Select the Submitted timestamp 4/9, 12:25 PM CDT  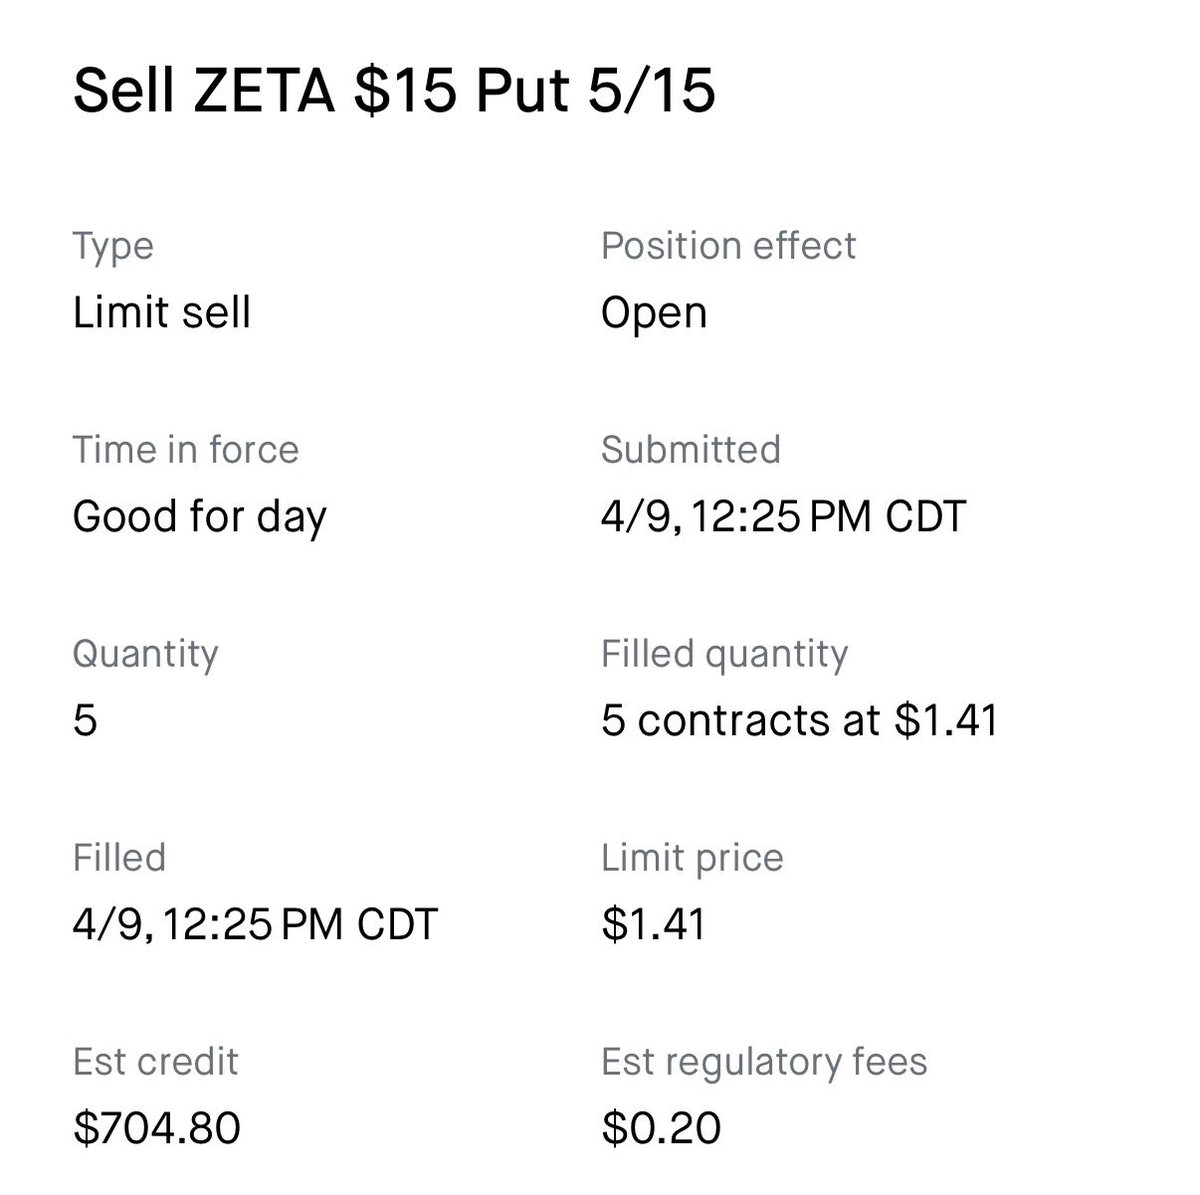pos(783,517)
